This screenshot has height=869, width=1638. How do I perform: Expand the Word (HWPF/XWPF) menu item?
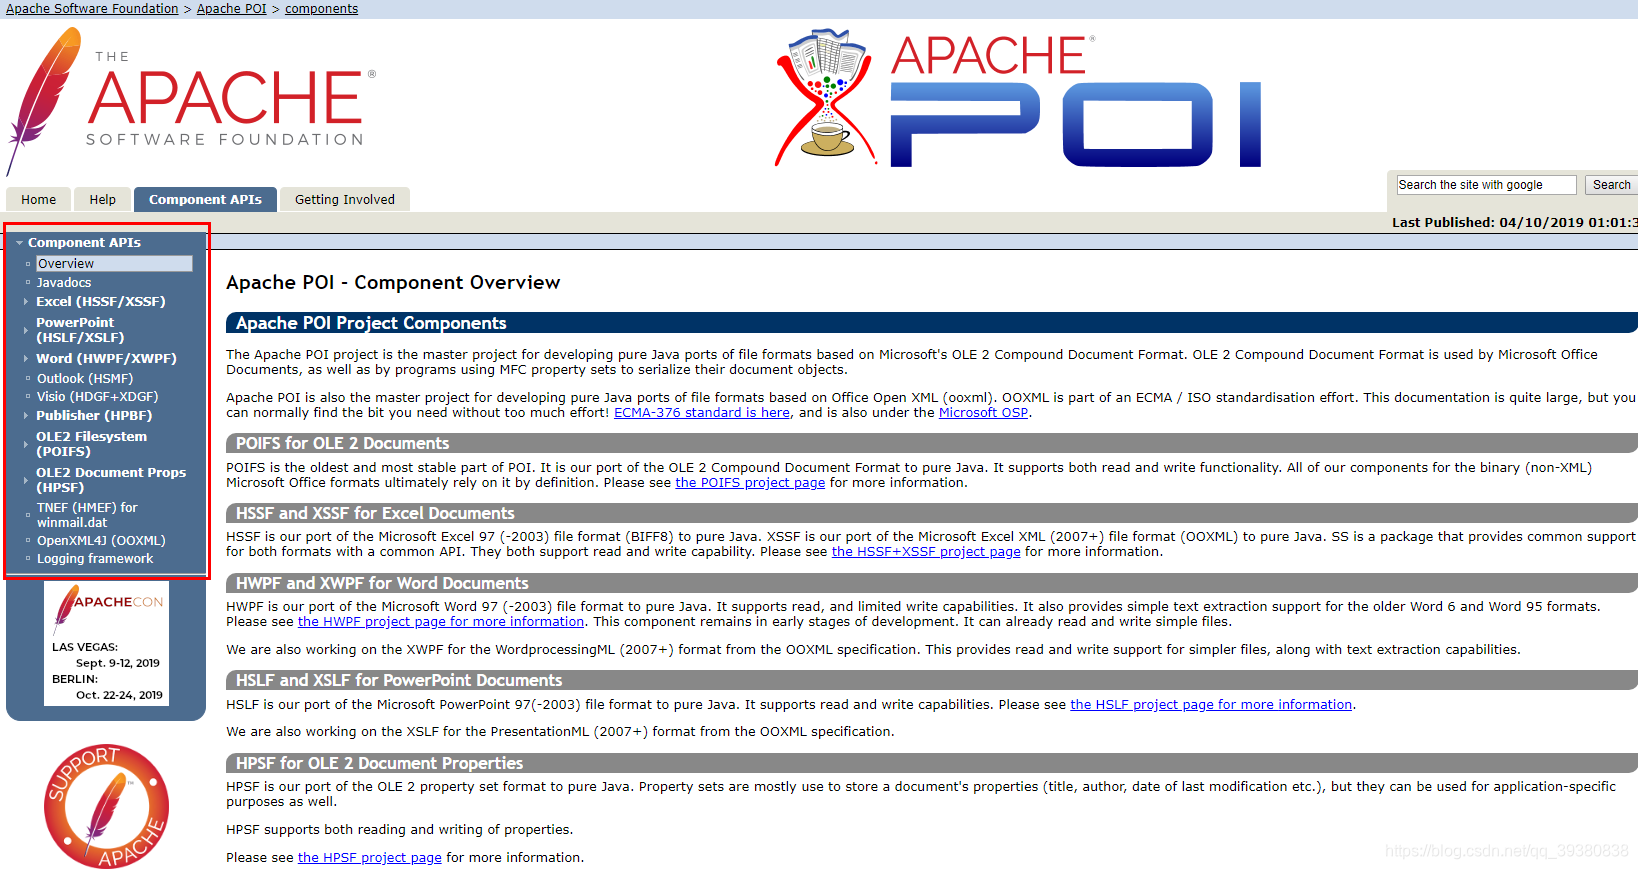pos(26,358)
